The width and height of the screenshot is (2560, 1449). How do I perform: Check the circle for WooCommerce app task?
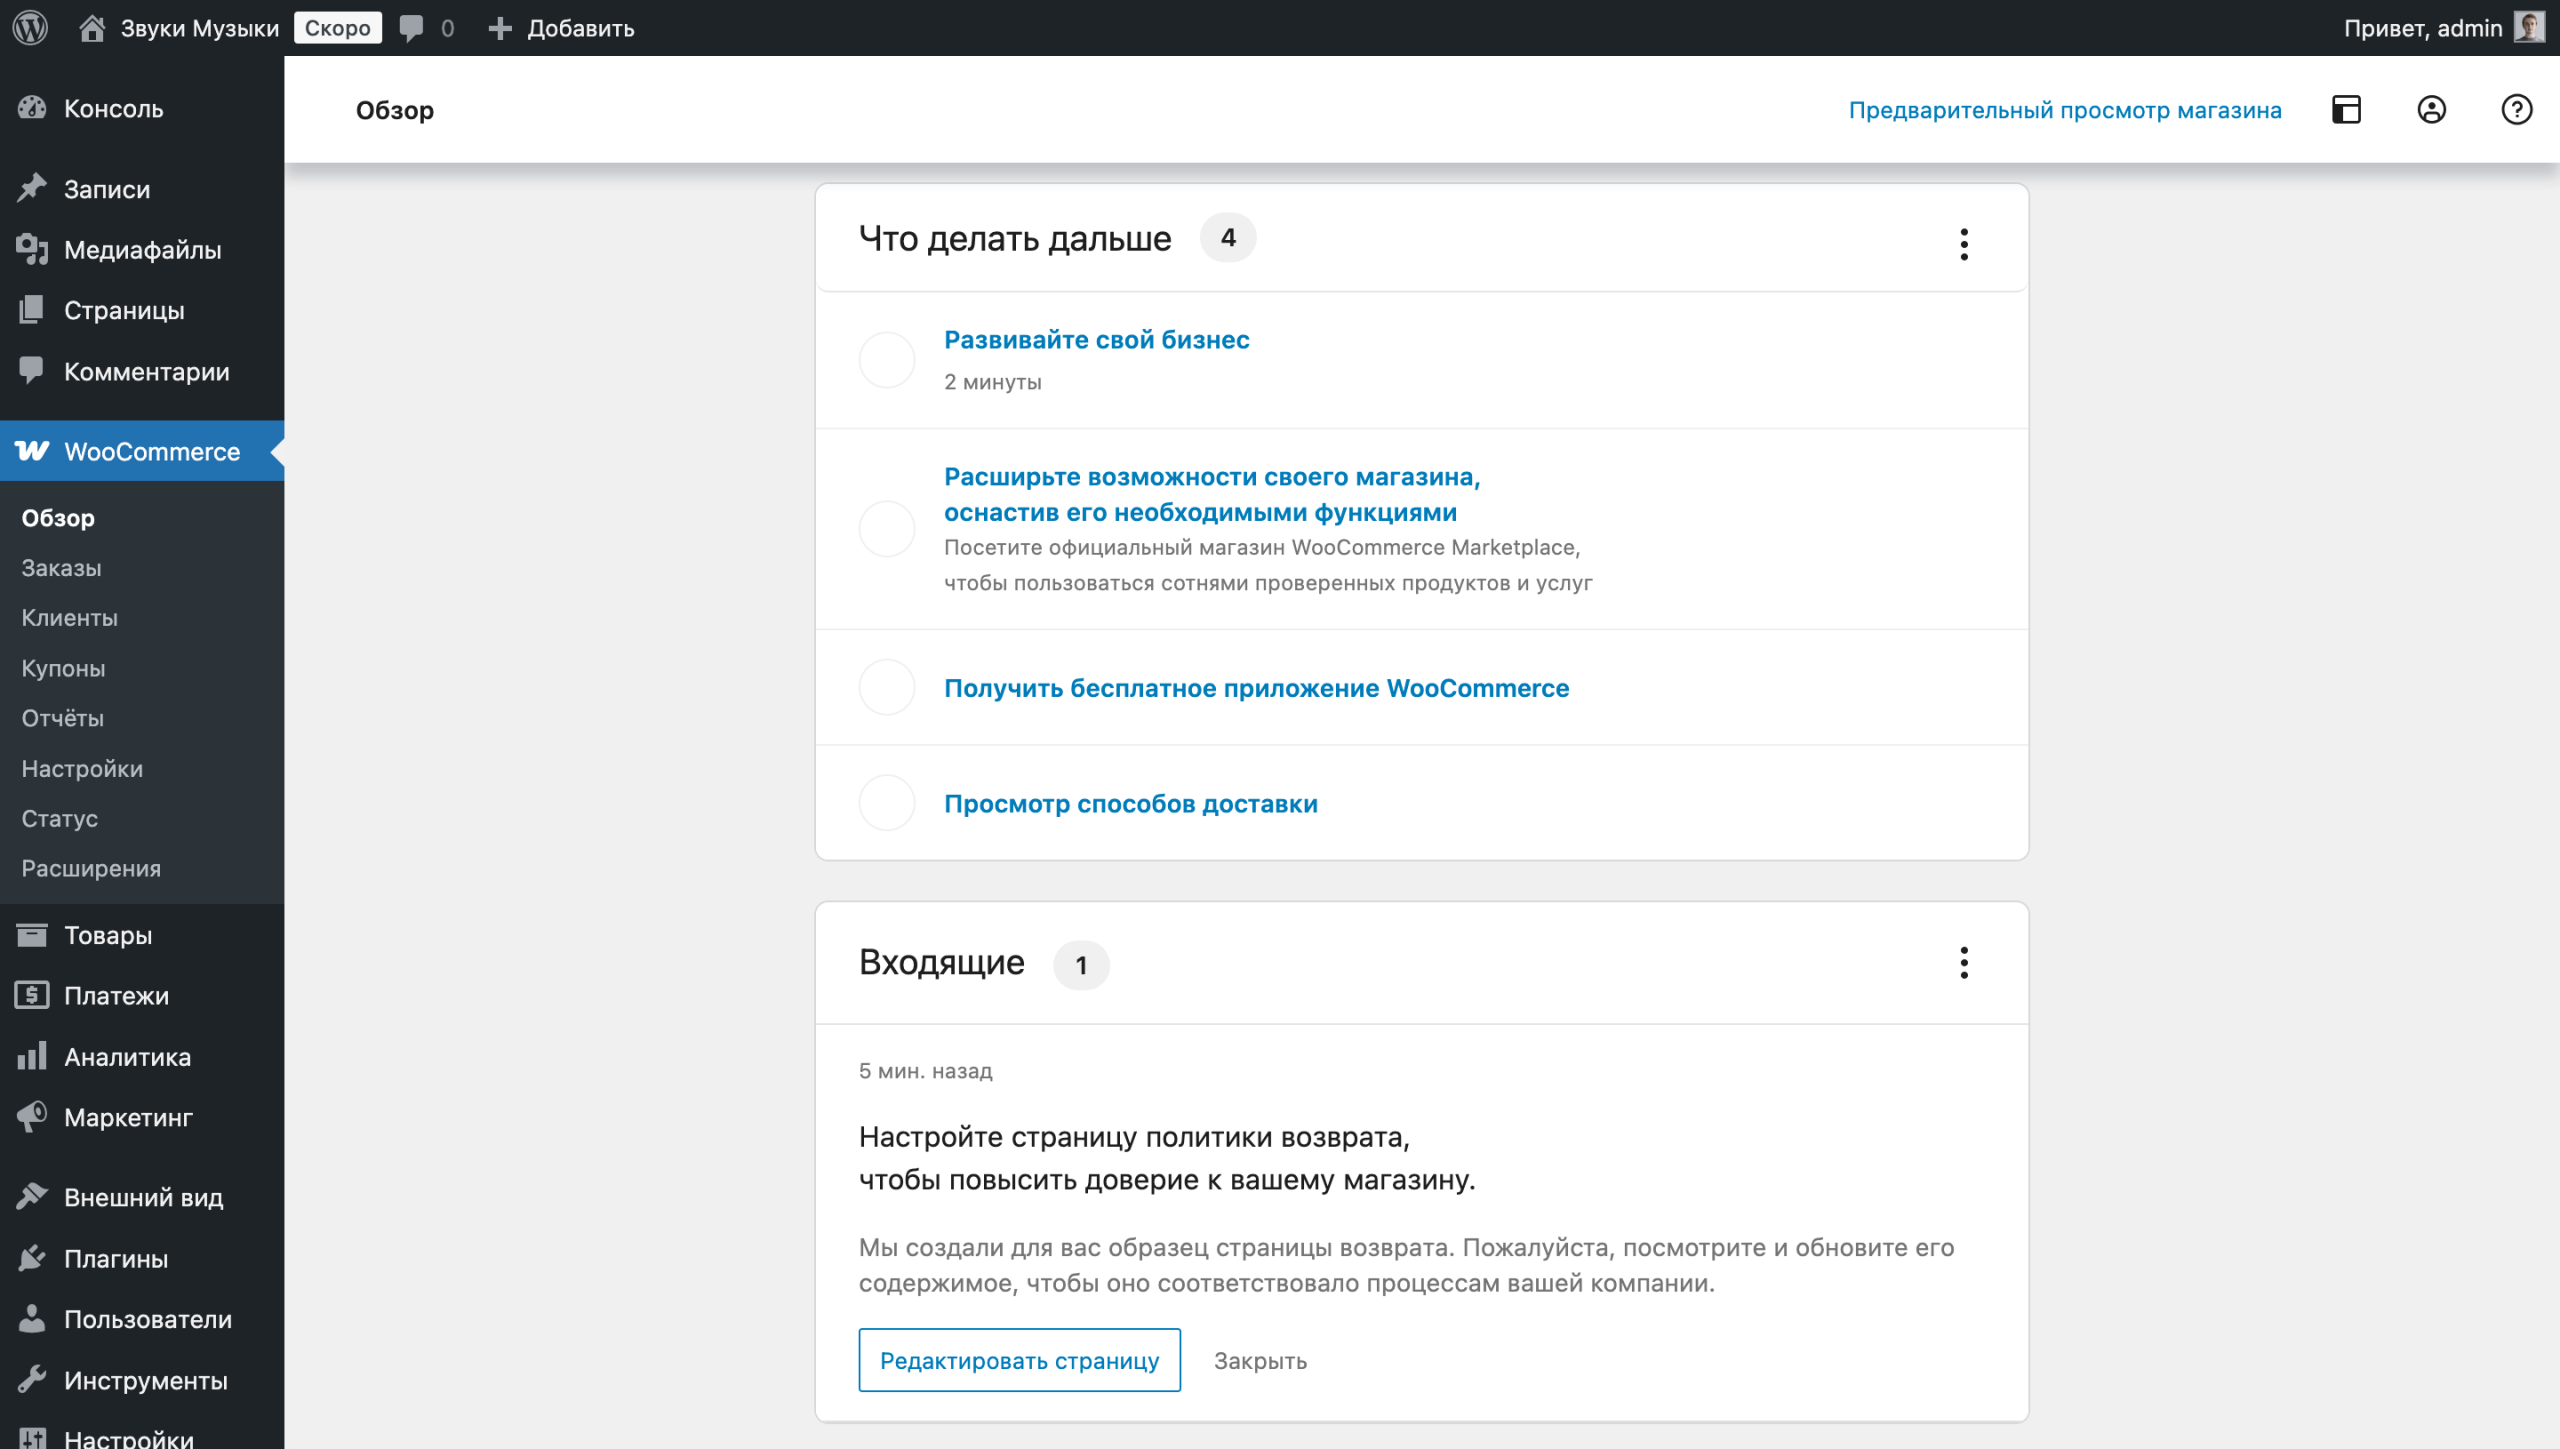(x=887, y=688)
